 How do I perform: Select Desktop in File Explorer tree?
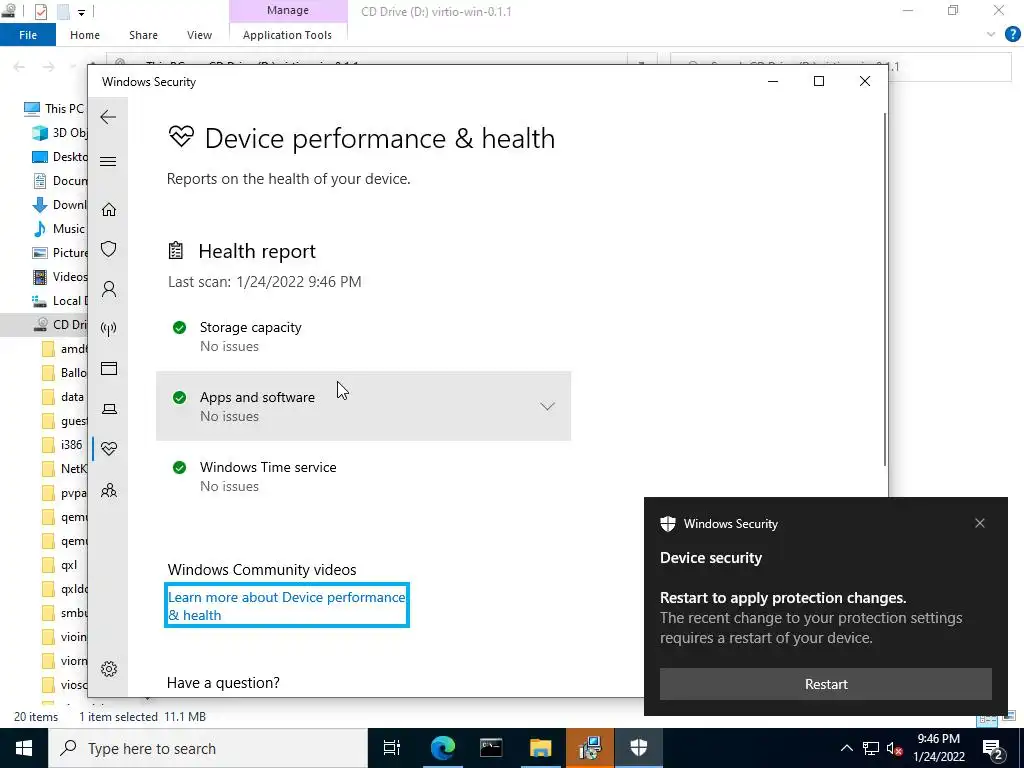pos(59,157)
